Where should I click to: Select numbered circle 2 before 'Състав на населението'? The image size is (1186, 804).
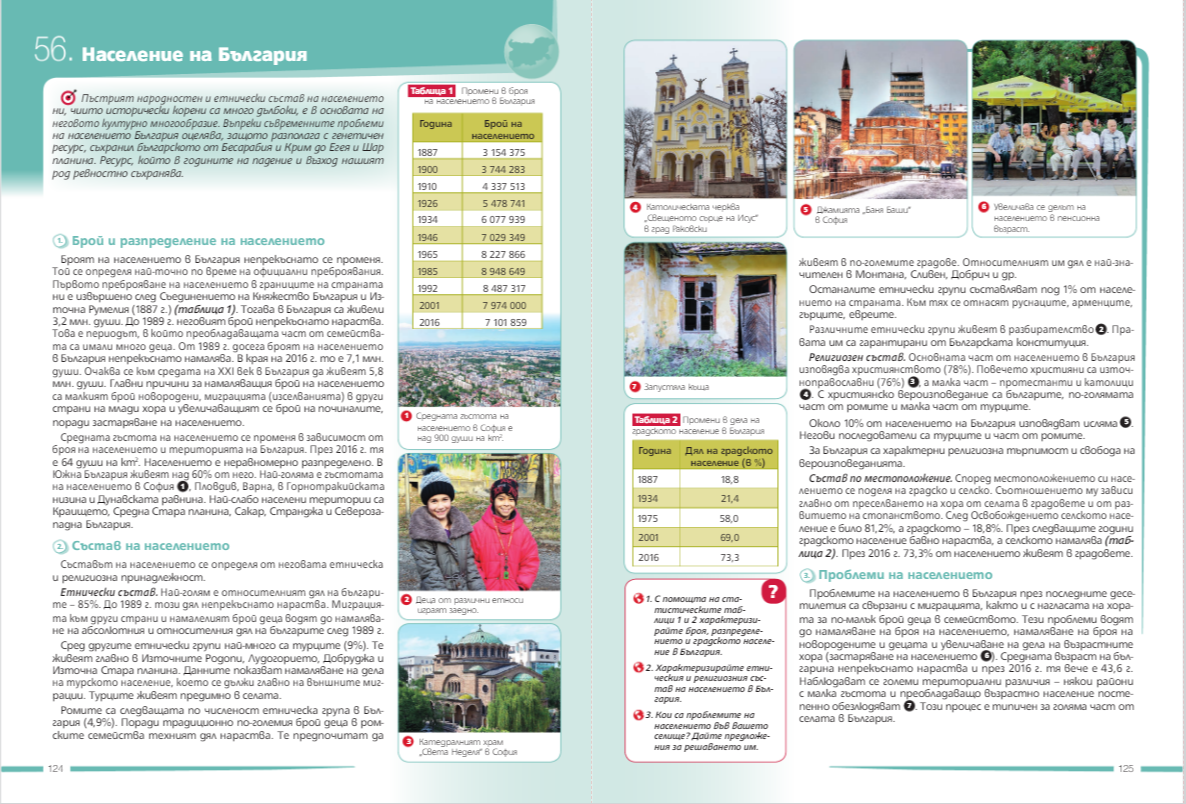point(59,546)
